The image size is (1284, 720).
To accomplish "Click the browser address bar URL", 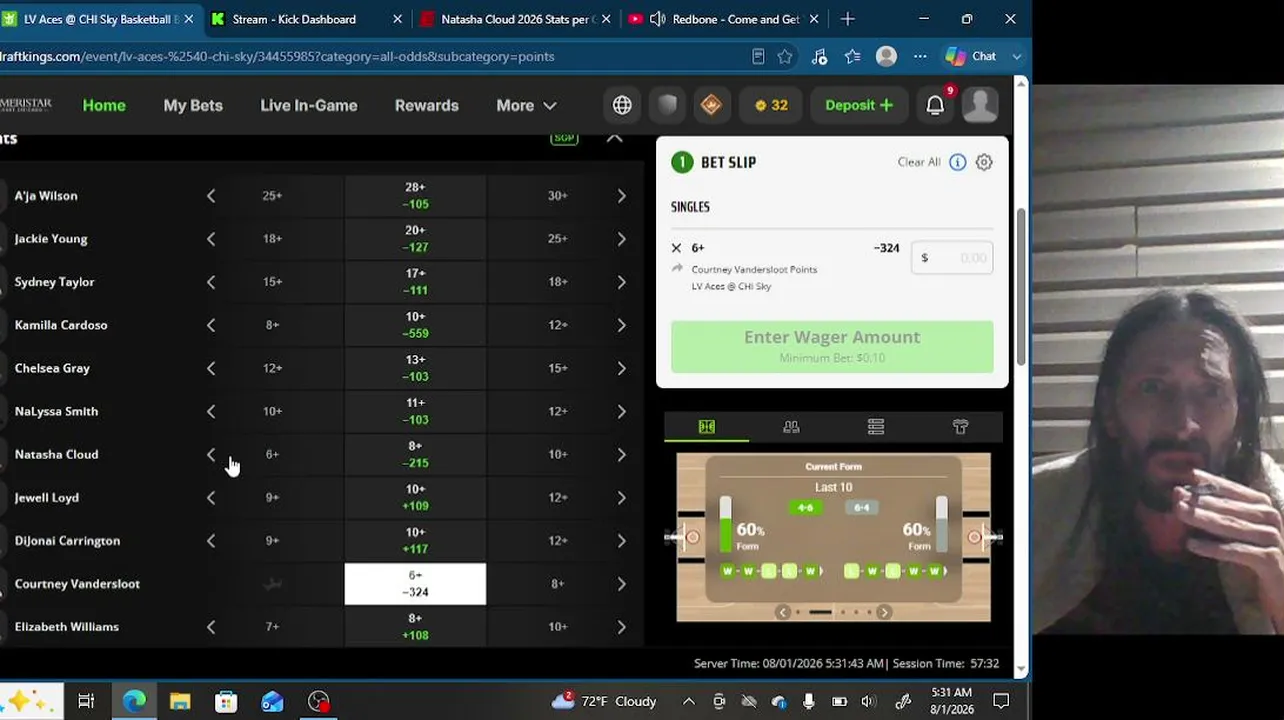I will coord(277,56).
